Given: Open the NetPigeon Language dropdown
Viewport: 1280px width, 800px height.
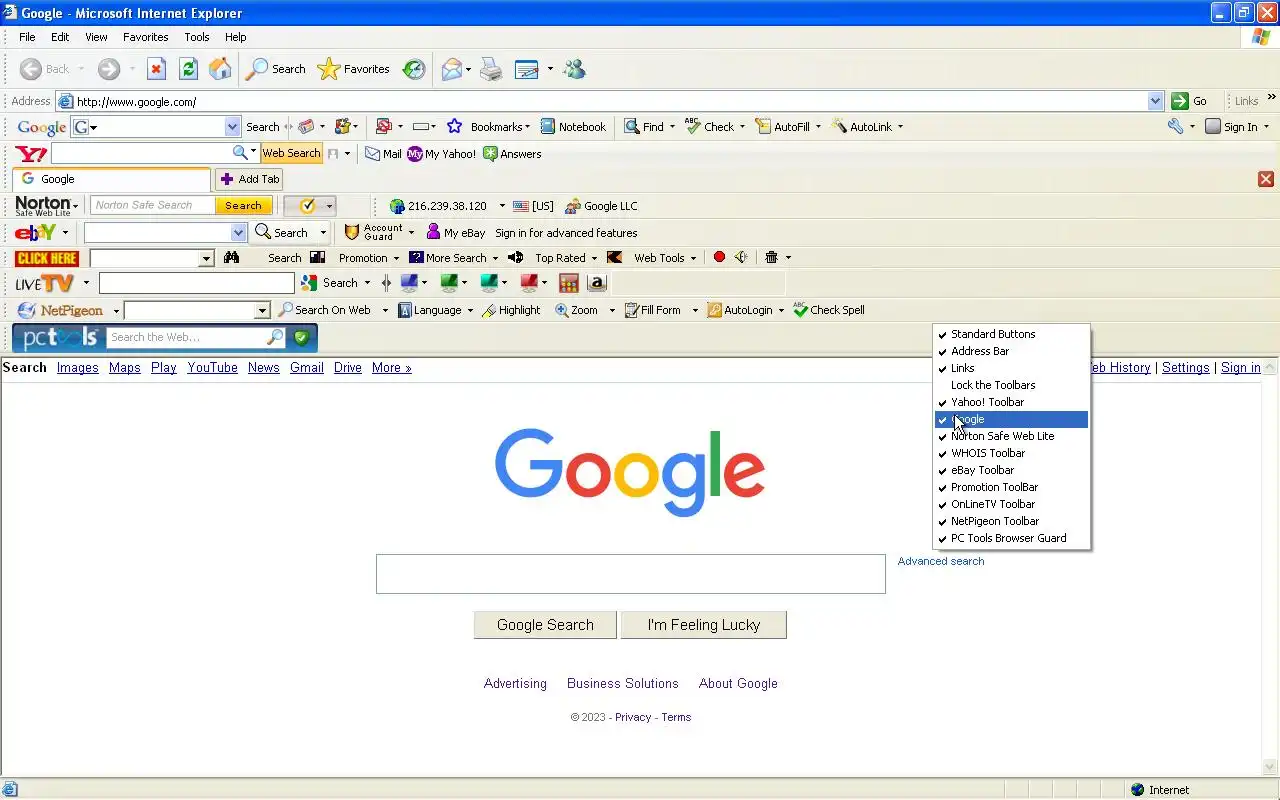Looking at the screenshot, I should (470, 310).
